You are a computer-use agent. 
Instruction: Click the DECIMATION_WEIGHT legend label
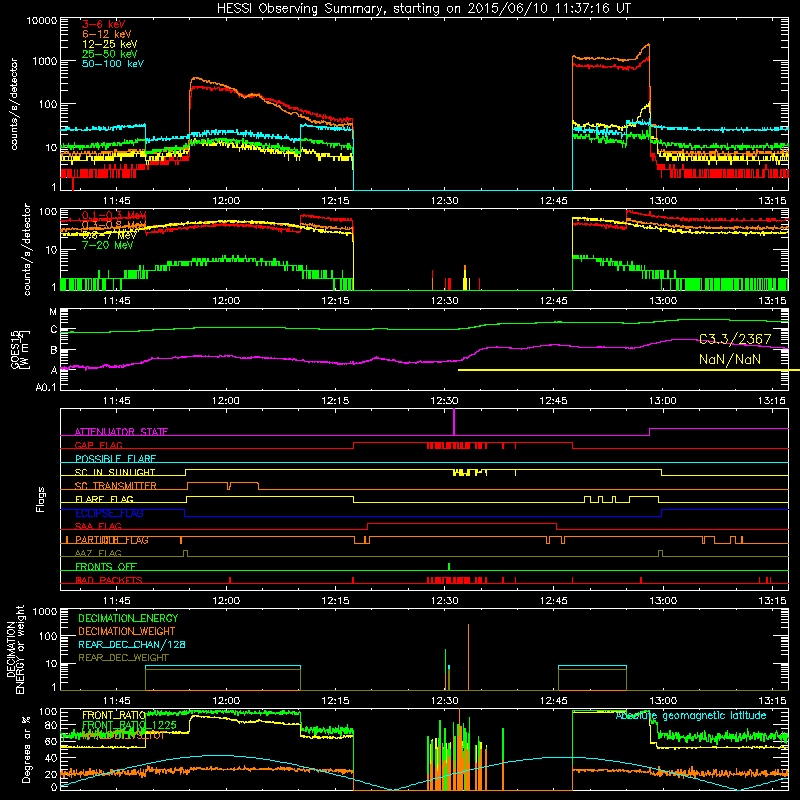pyautogui.click(x=127, y=631)
